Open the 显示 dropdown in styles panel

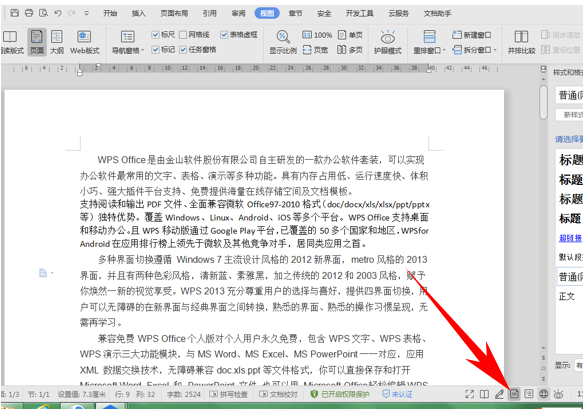[579, 365]
